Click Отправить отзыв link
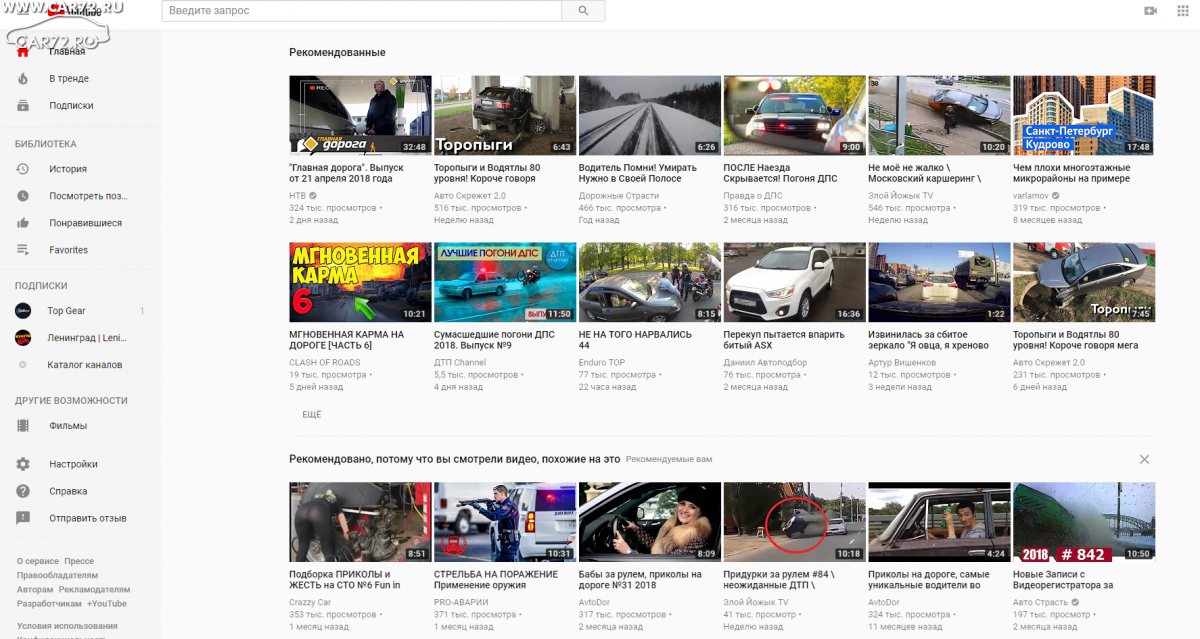The width and height of the screenshot is (1200, 639). tap(88, 518)
